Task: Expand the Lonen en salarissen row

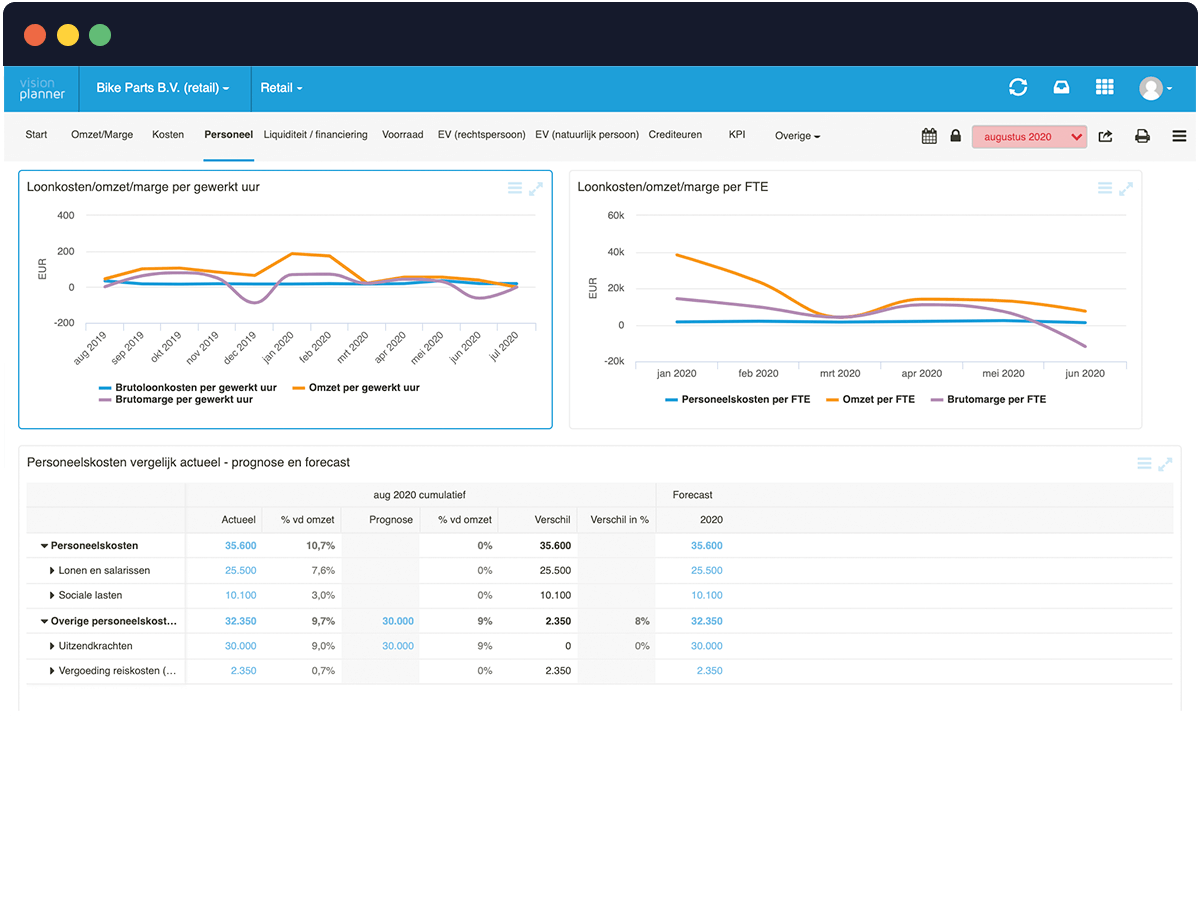Action: point(52,571)
